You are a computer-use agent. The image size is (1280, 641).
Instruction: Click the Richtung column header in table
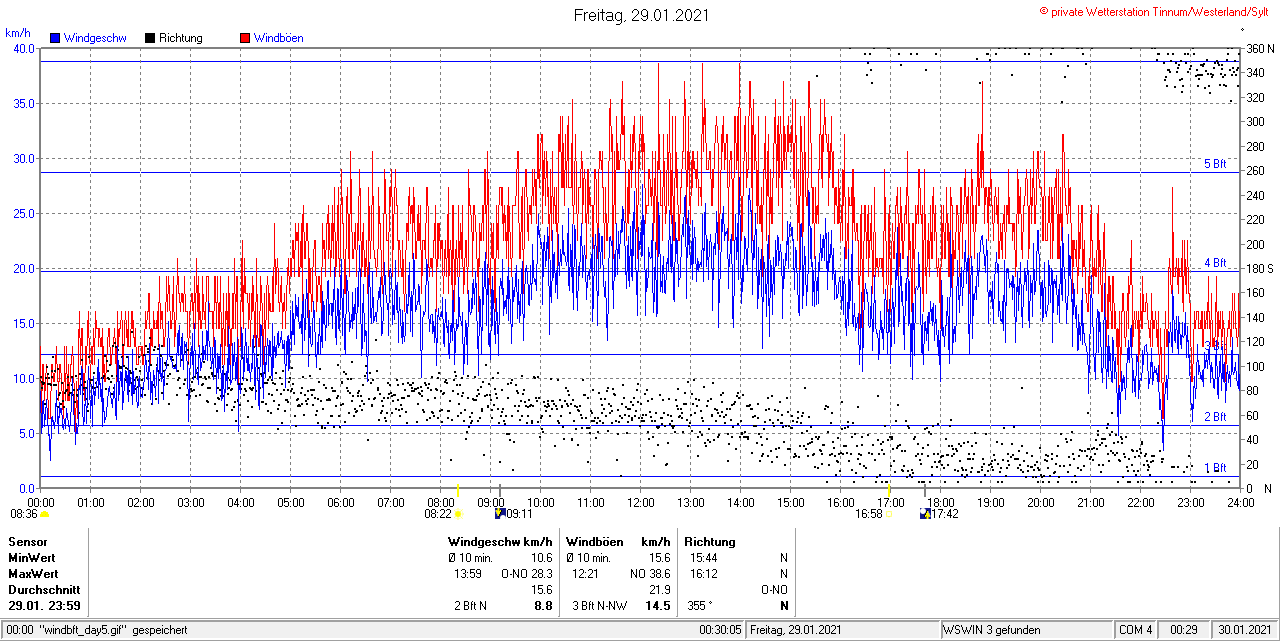[710, 542]
